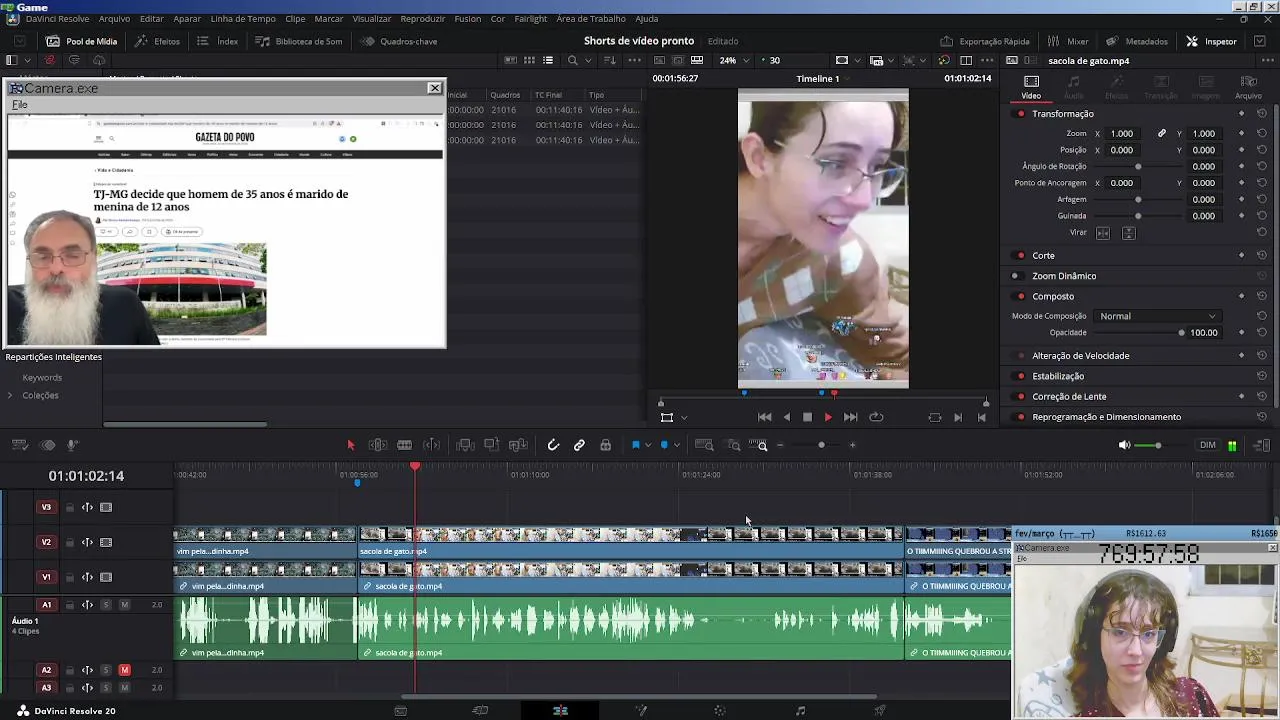Click the Ângulo de Rotação slider handle
The image size is (1280, 720).
(x=1138, y=166)
